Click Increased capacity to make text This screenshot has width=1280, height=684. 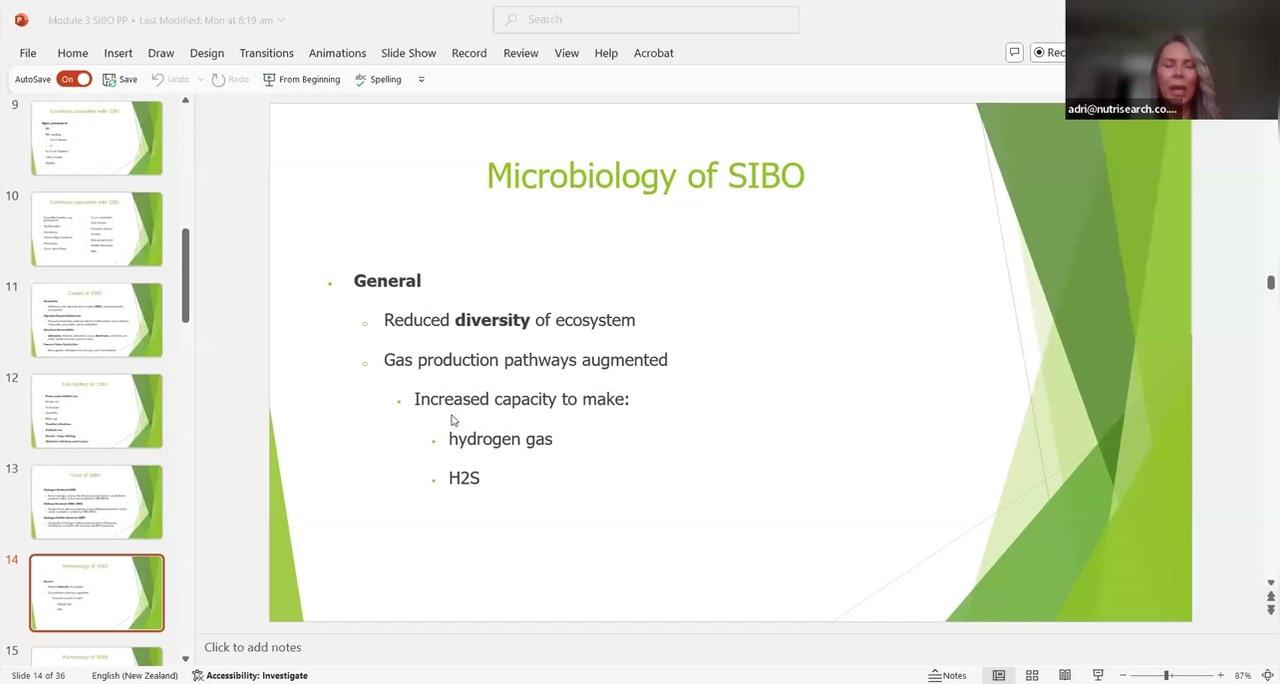[x=521, y=399]
